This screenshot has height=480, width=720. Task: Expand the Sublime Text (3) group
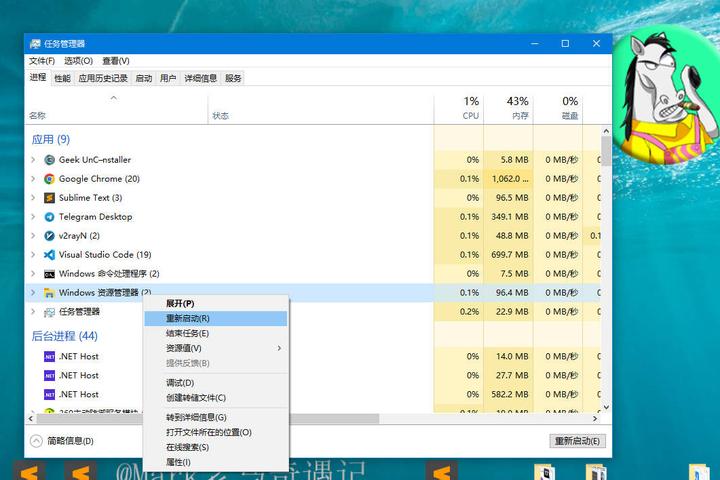point(33,198)
